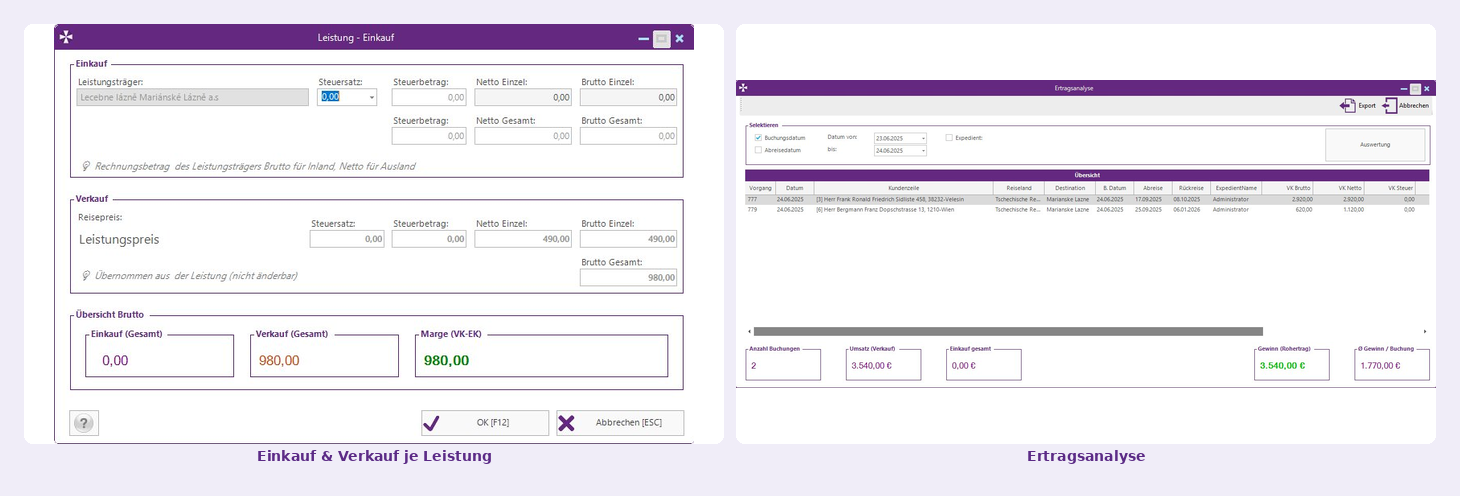Click the Leistungsträger field

[193, 97]
